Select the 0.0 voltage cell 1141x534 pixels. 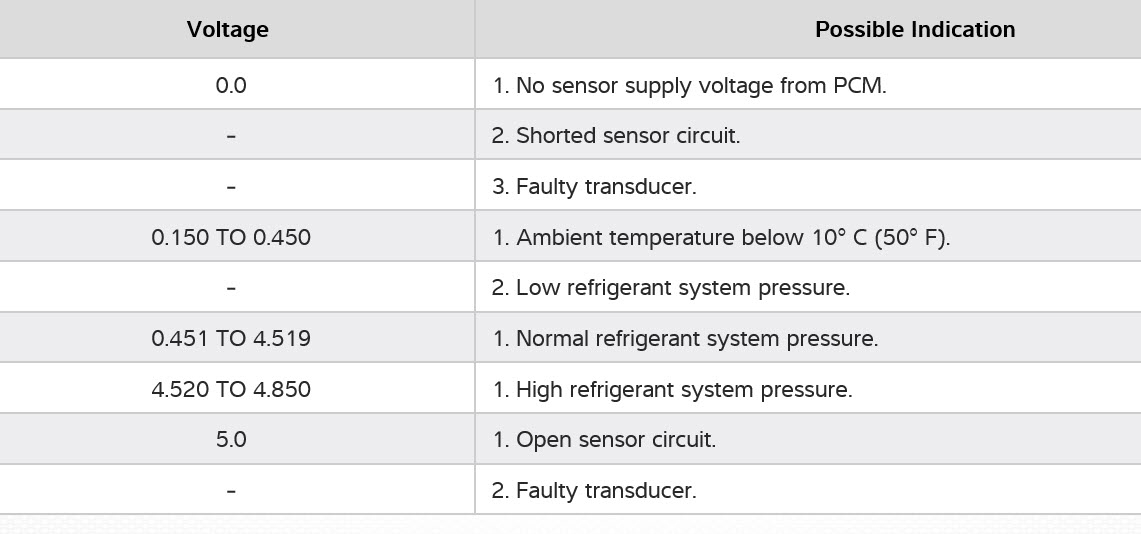coord(231,85)
